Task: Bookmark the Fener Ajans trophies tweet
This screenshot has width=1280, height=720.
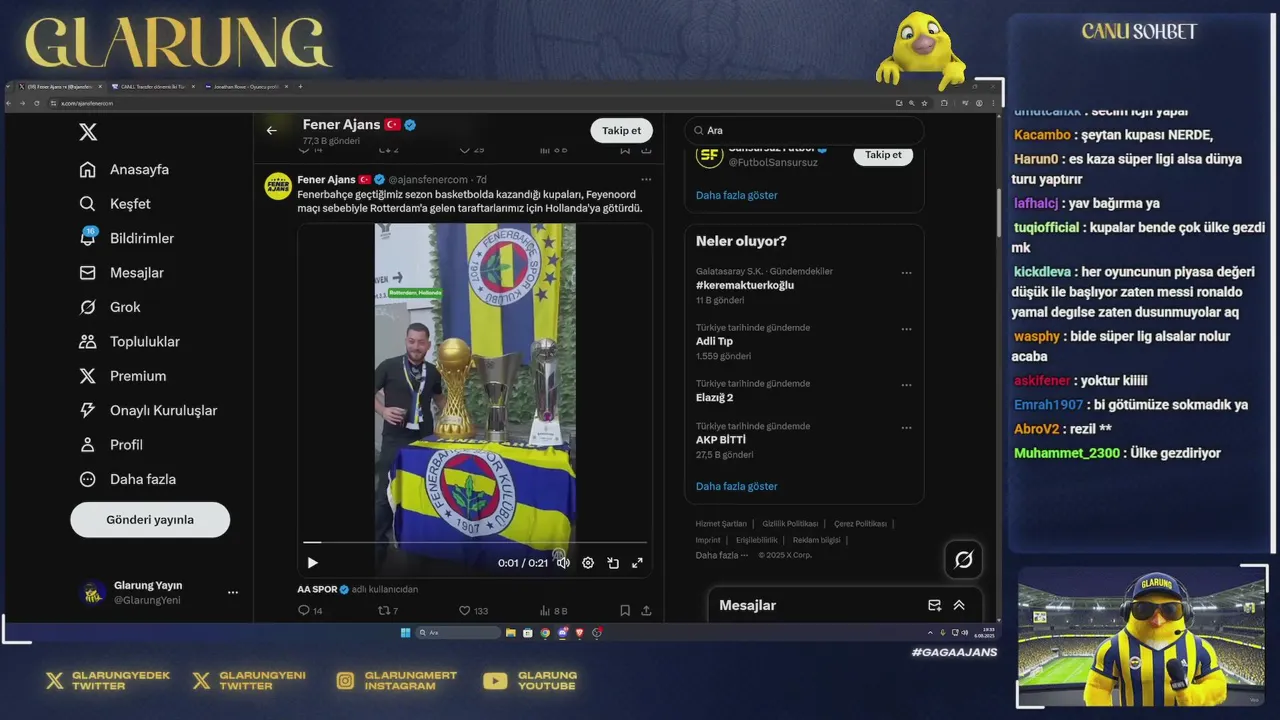Action: point(625,611)
